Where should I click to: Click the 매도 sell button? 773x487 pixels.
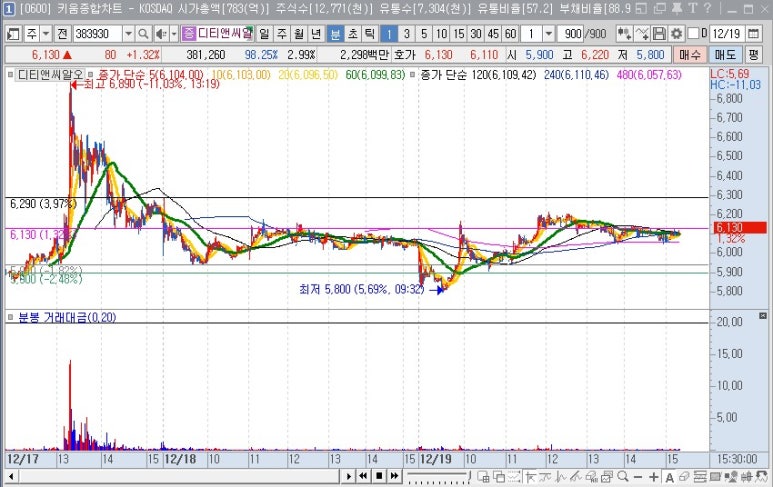[x=726, y=54]
